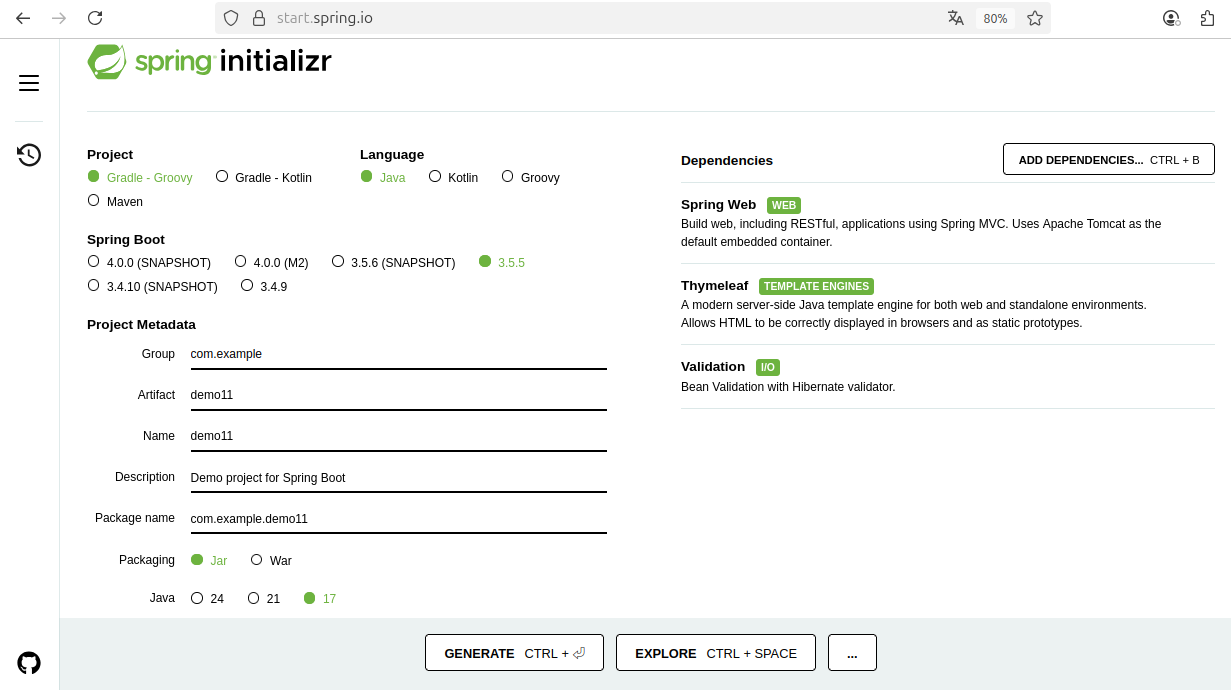
Task: Select Java version 21
Action: tap(264, 598)
